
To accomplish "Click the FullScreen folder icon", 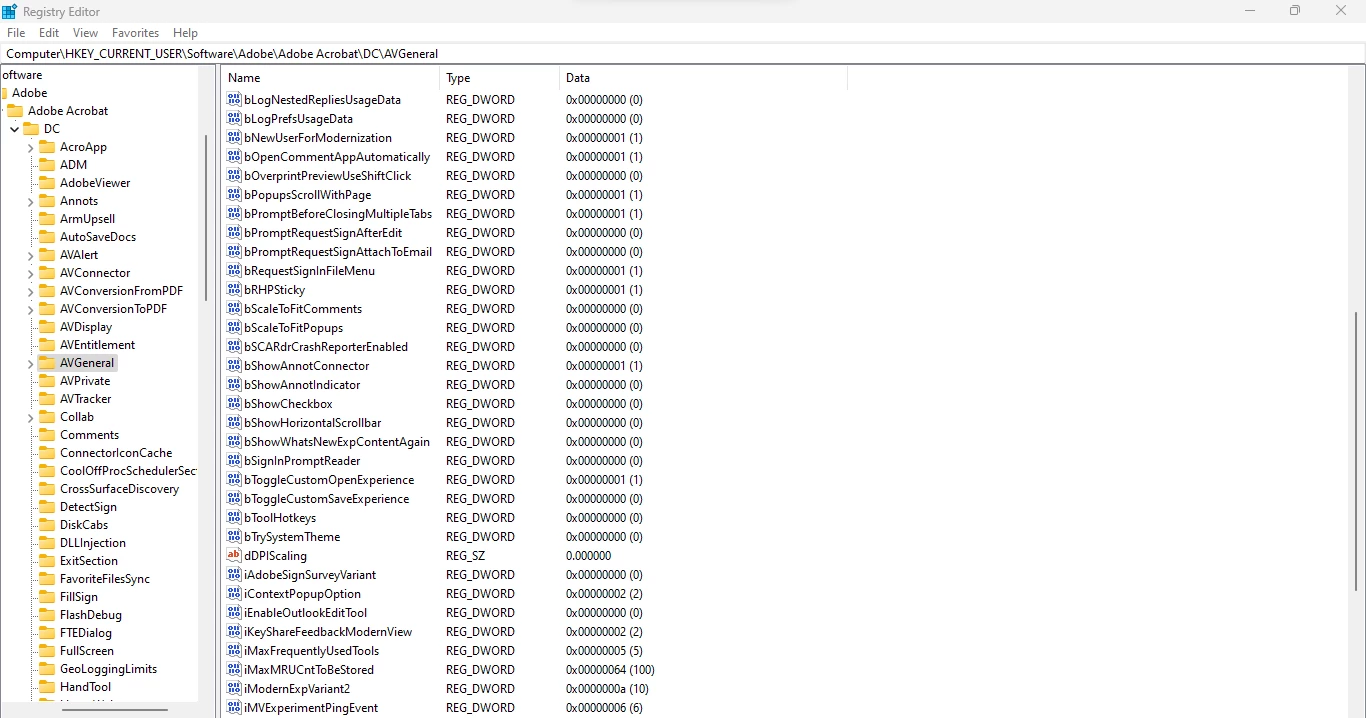I will click(47, 651).
